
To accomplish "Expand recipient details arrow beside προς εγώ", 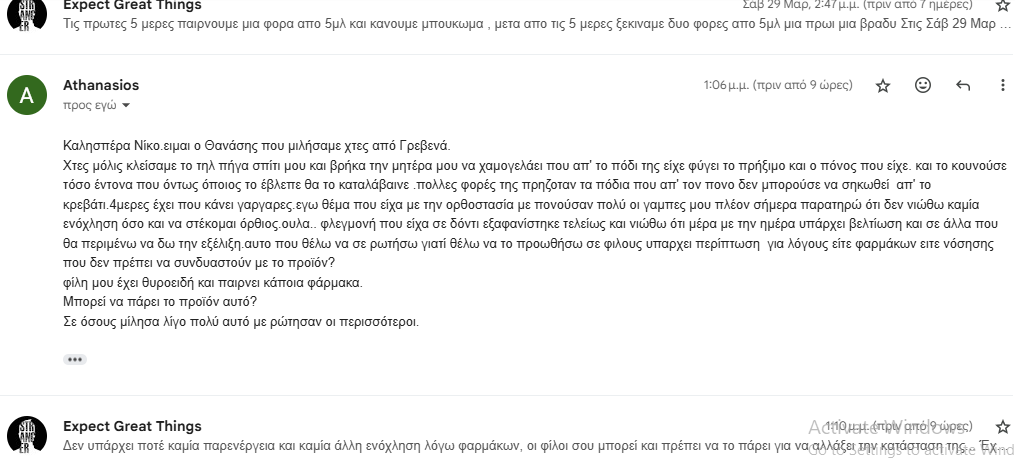I will (x=126, y=105).
